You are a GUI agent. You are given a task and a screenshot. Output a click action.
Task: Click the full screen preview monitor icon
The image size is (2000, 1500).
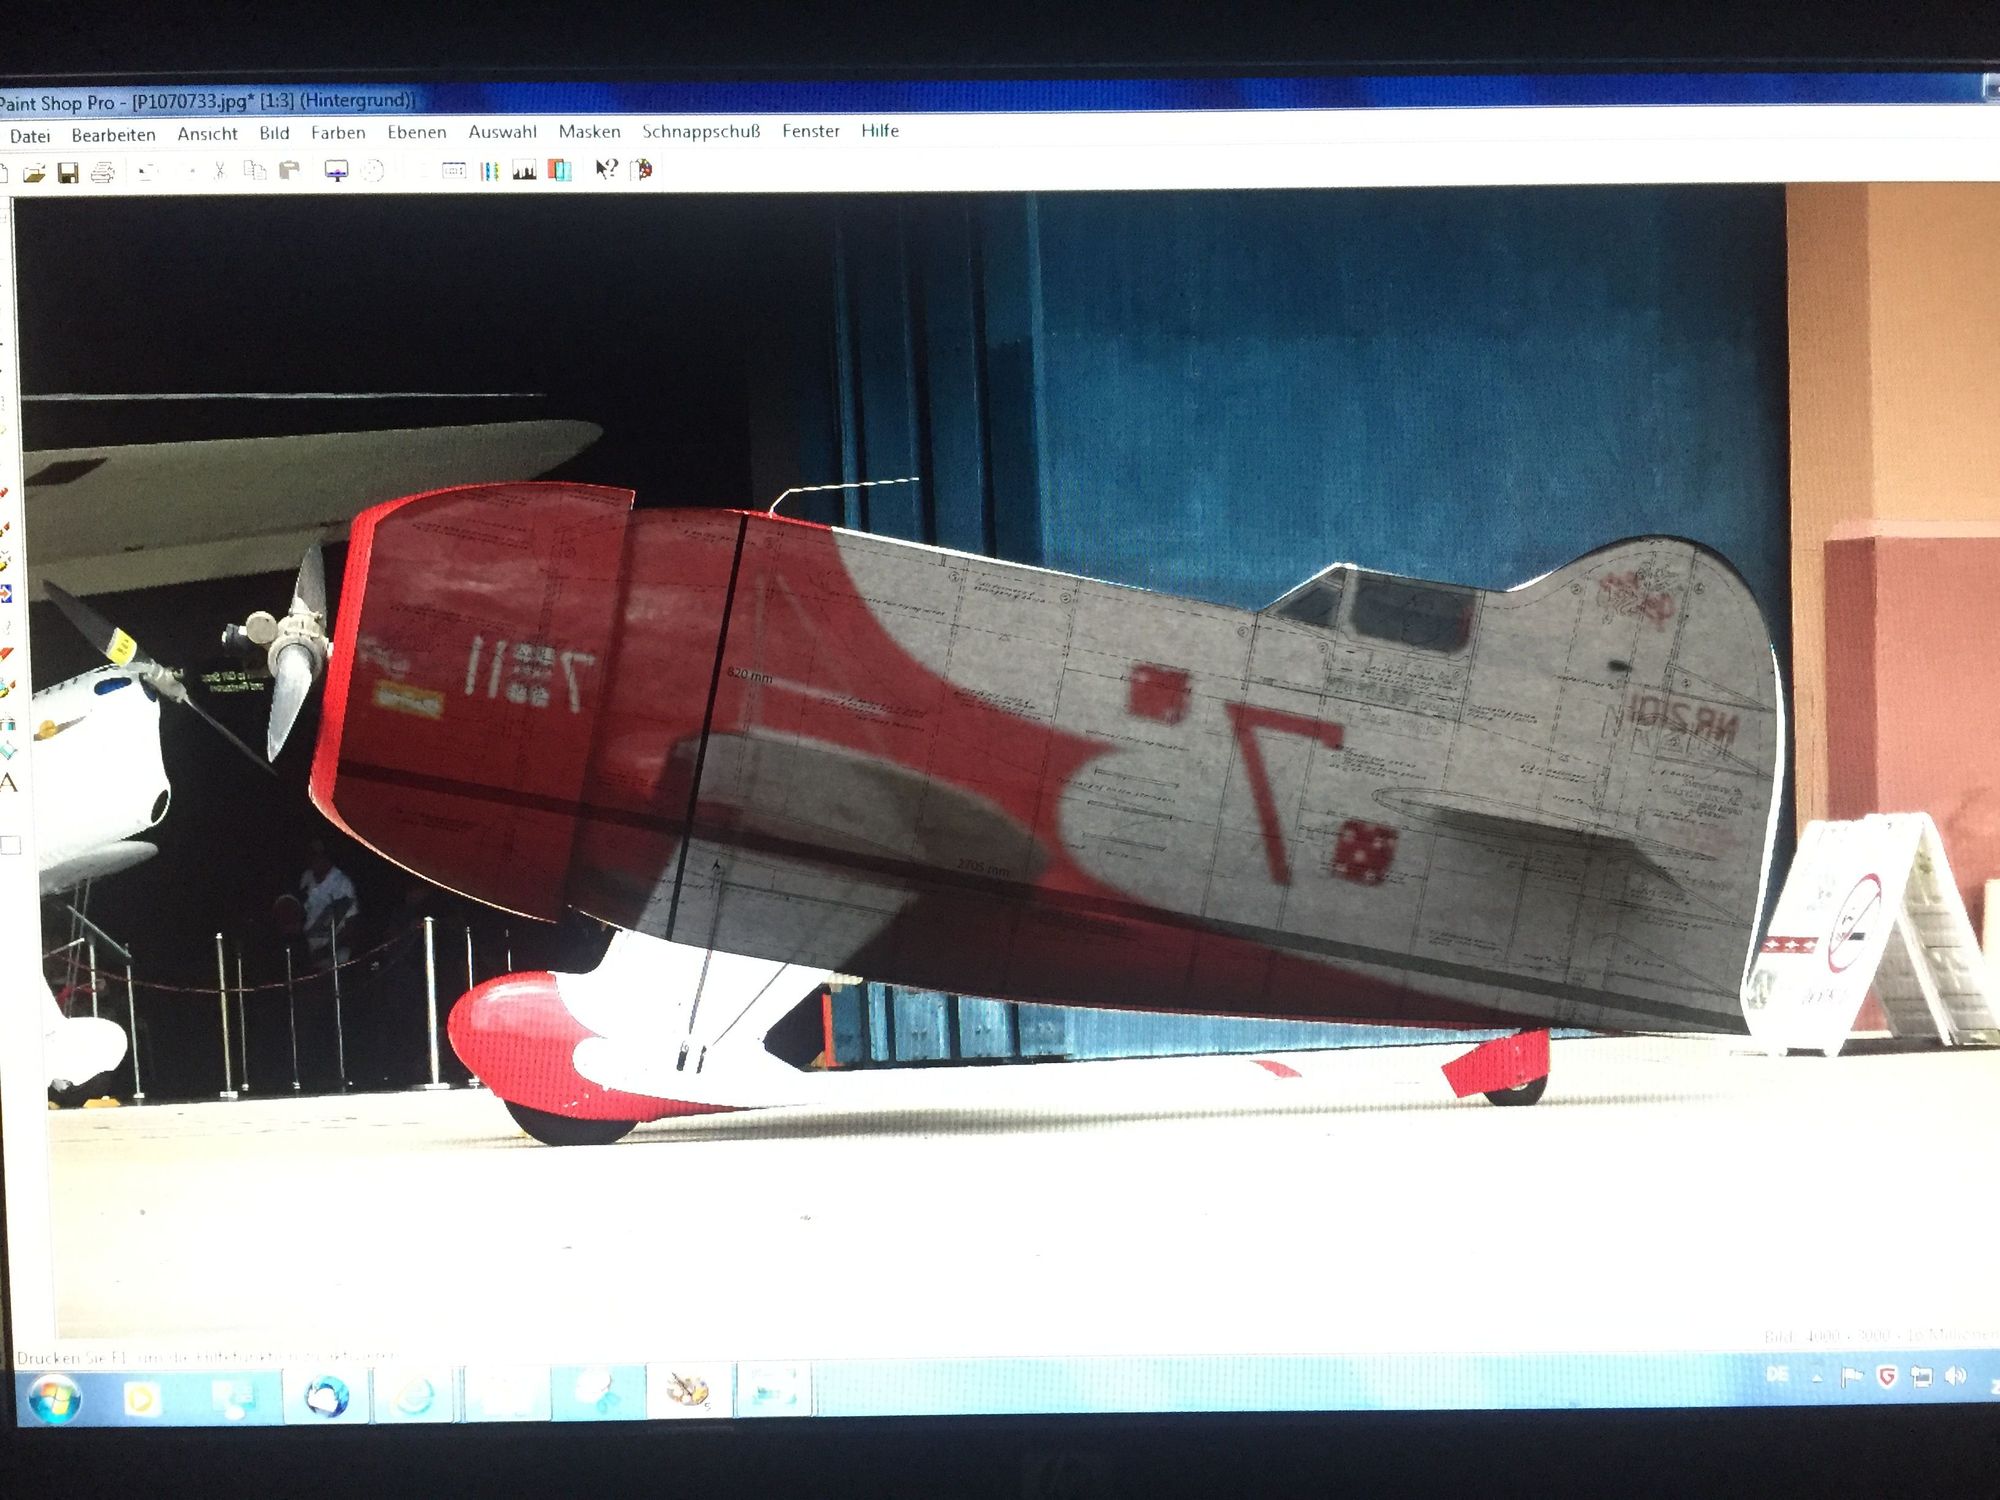click(x=336, y=171)
